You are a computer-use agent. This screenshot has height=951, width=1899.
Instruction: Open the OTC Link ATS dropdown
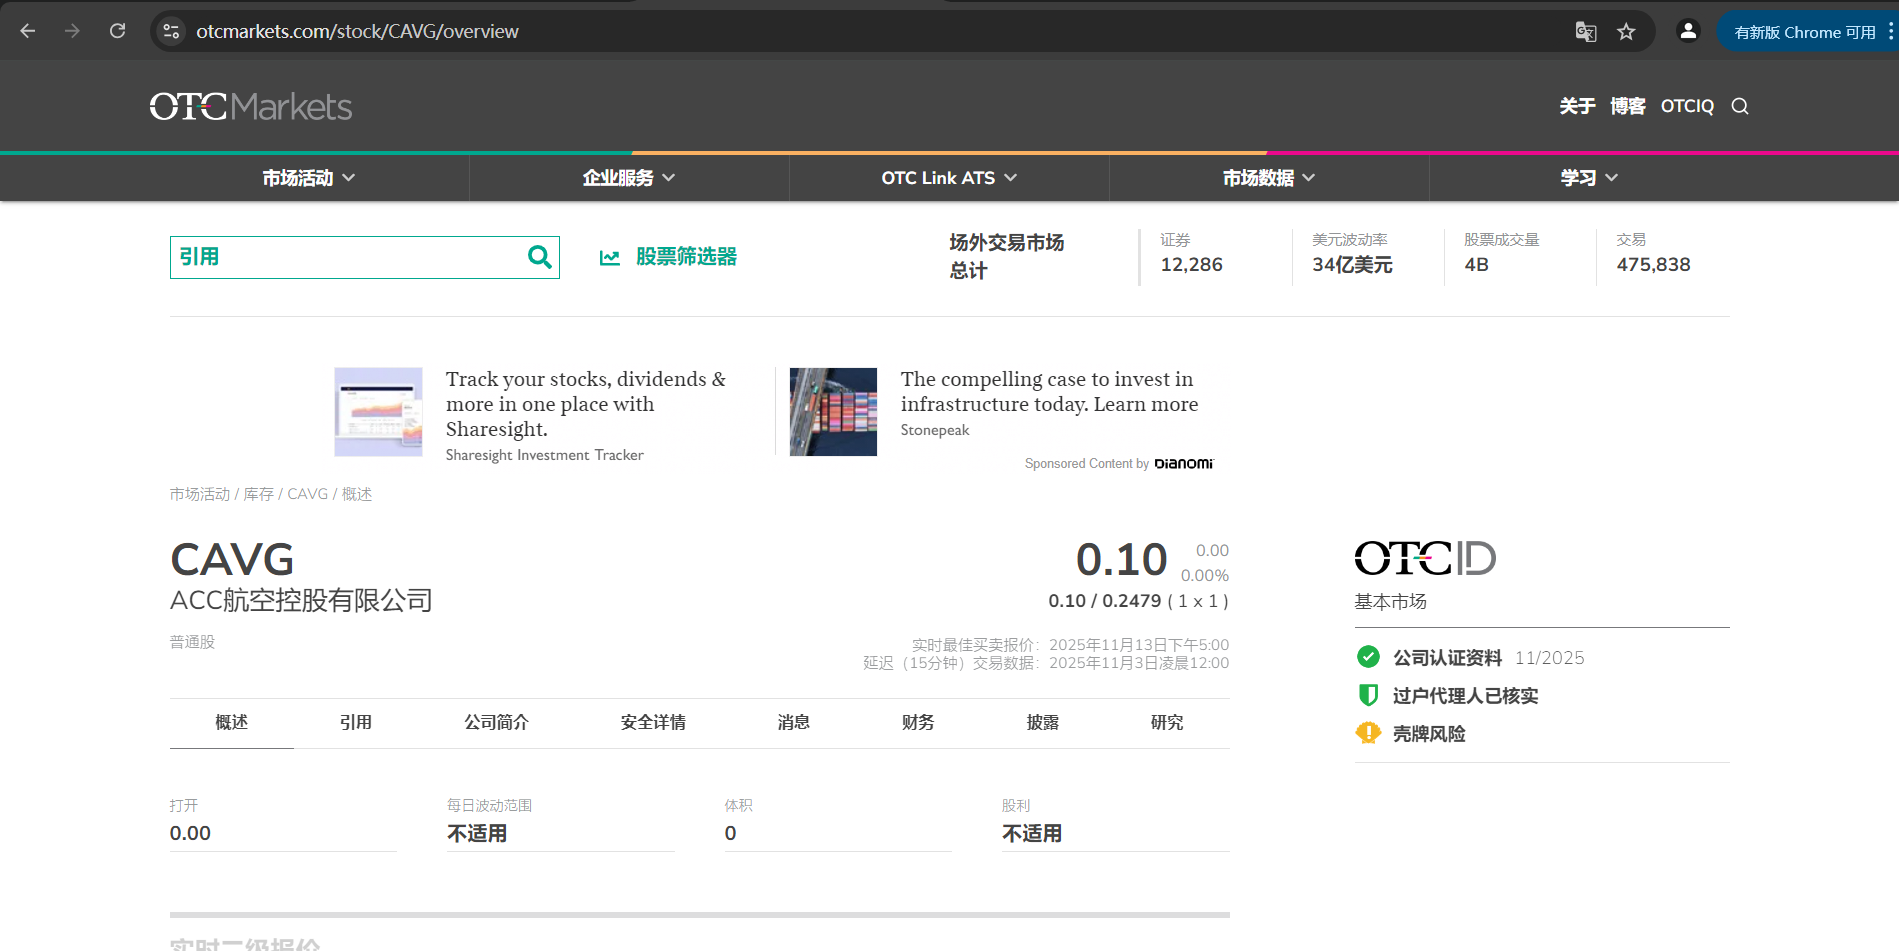coord(949,178)
